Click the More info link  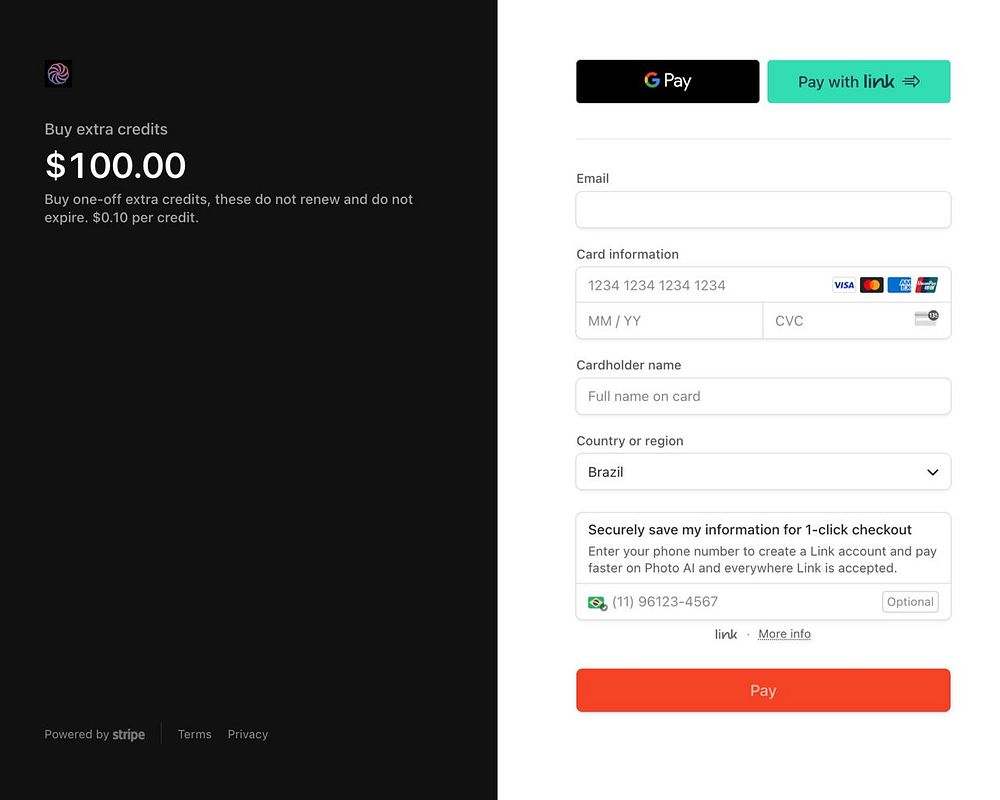pos(784,634)
